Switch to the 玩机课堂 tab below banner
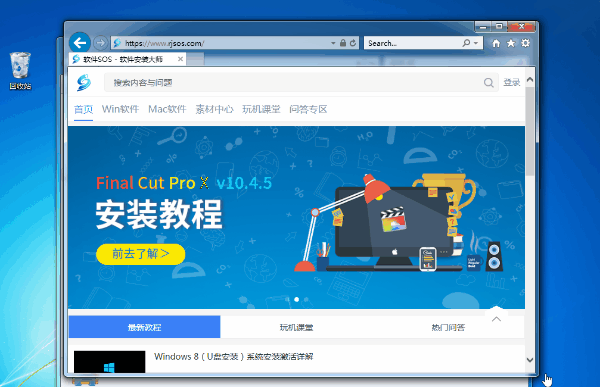This screenshot has height=387, width=600. pos(296,327)
